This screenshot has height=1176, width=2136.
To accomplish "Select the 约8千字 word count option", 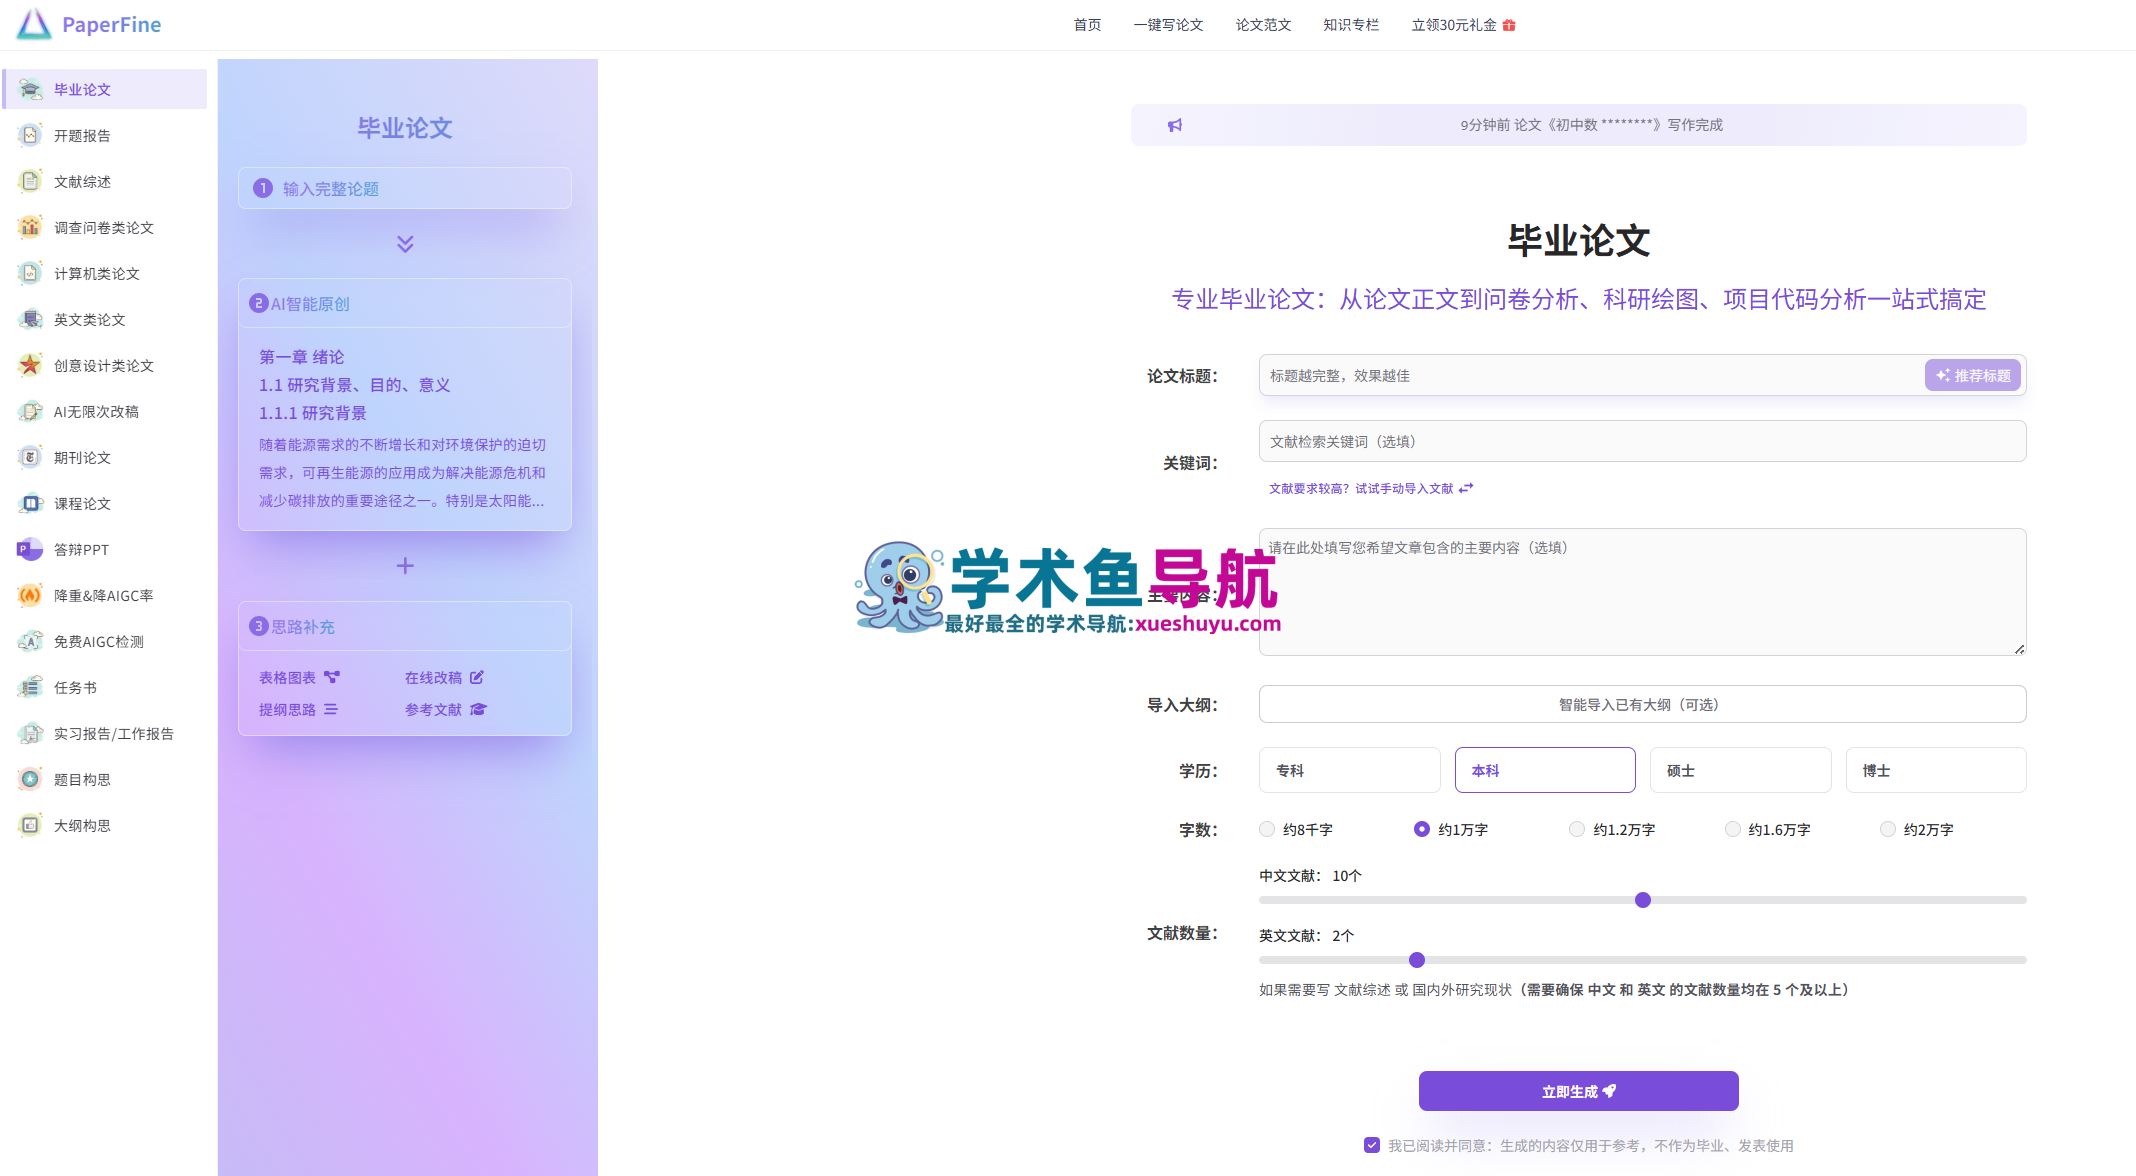I will (x=1267, y=829).
